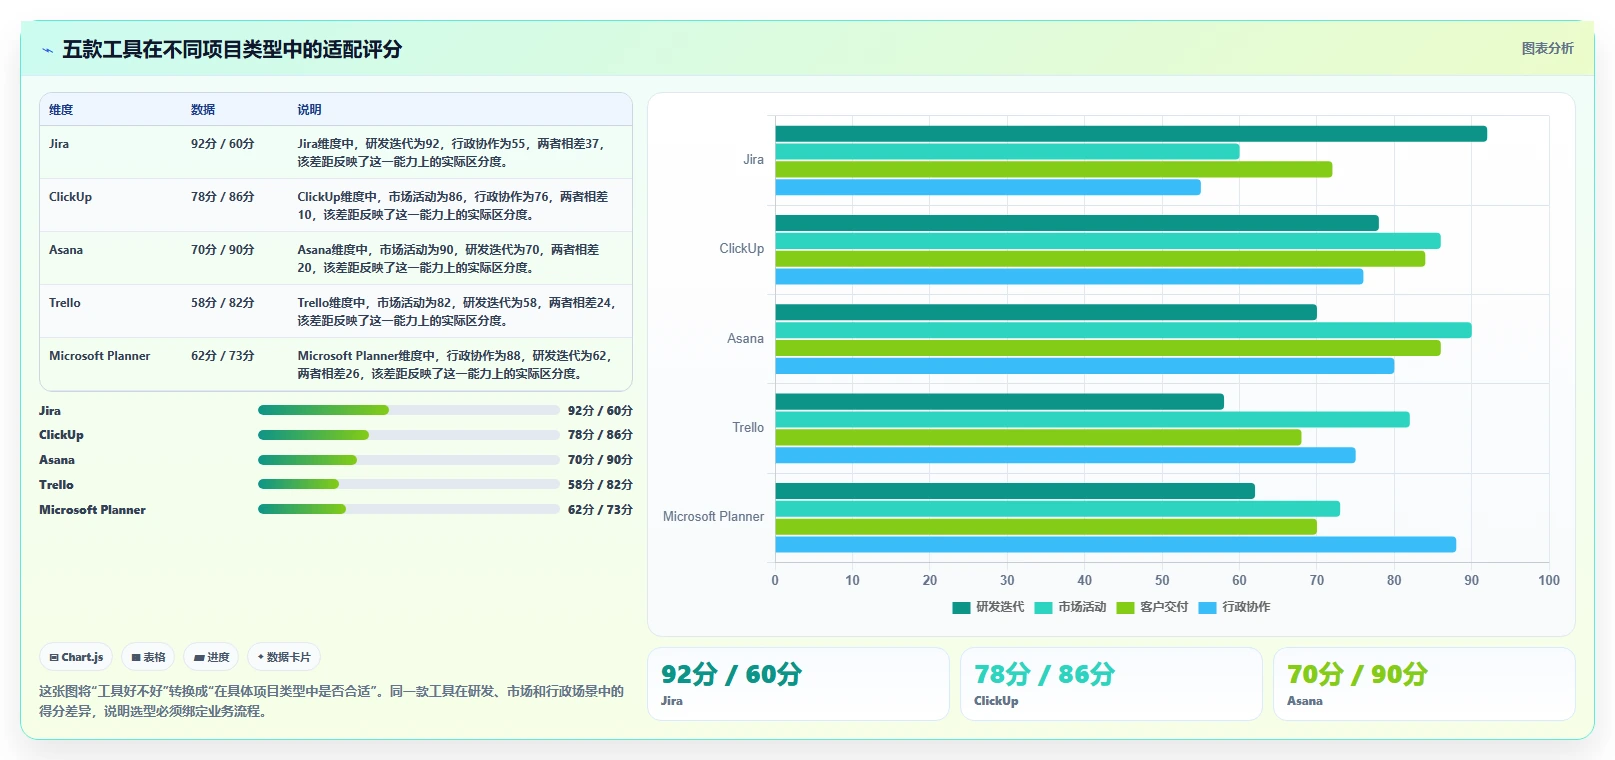Click the ClickUp progress bar
The image size is (1615, 760).
coord(409,435)
